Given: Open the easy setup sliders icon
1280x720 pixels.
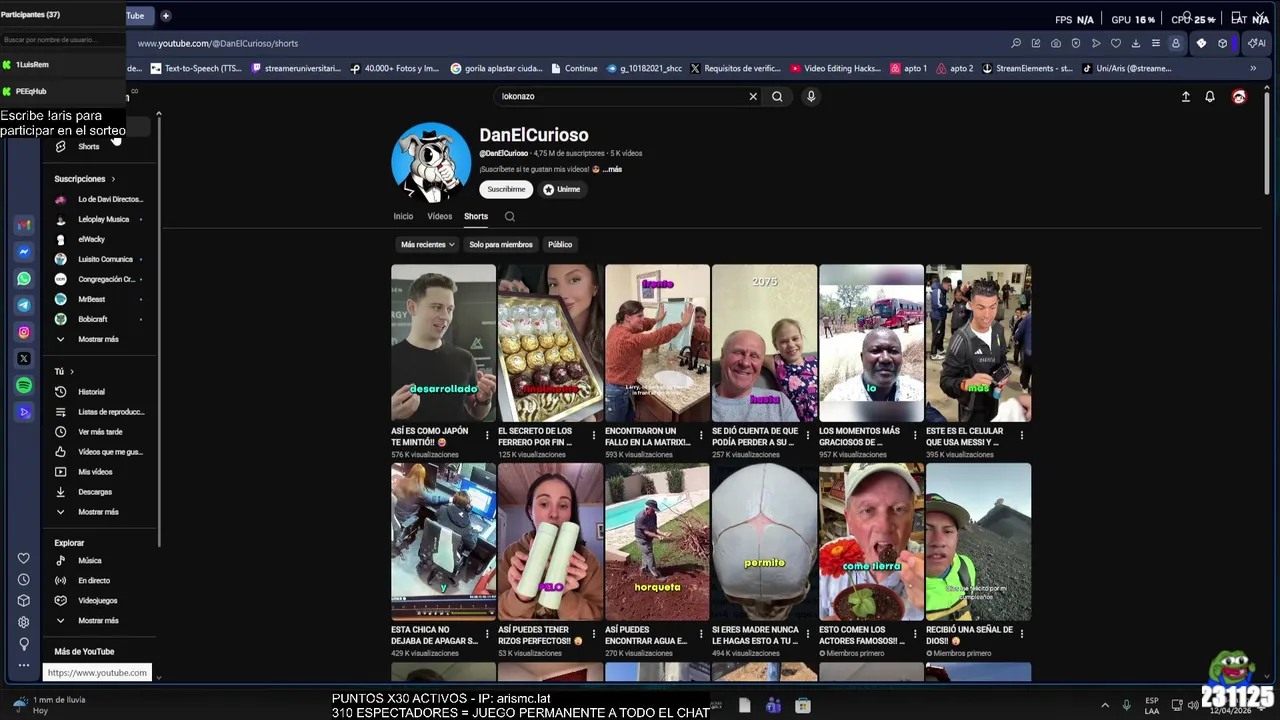Looking at the screenshot, I should point(1156,43).
